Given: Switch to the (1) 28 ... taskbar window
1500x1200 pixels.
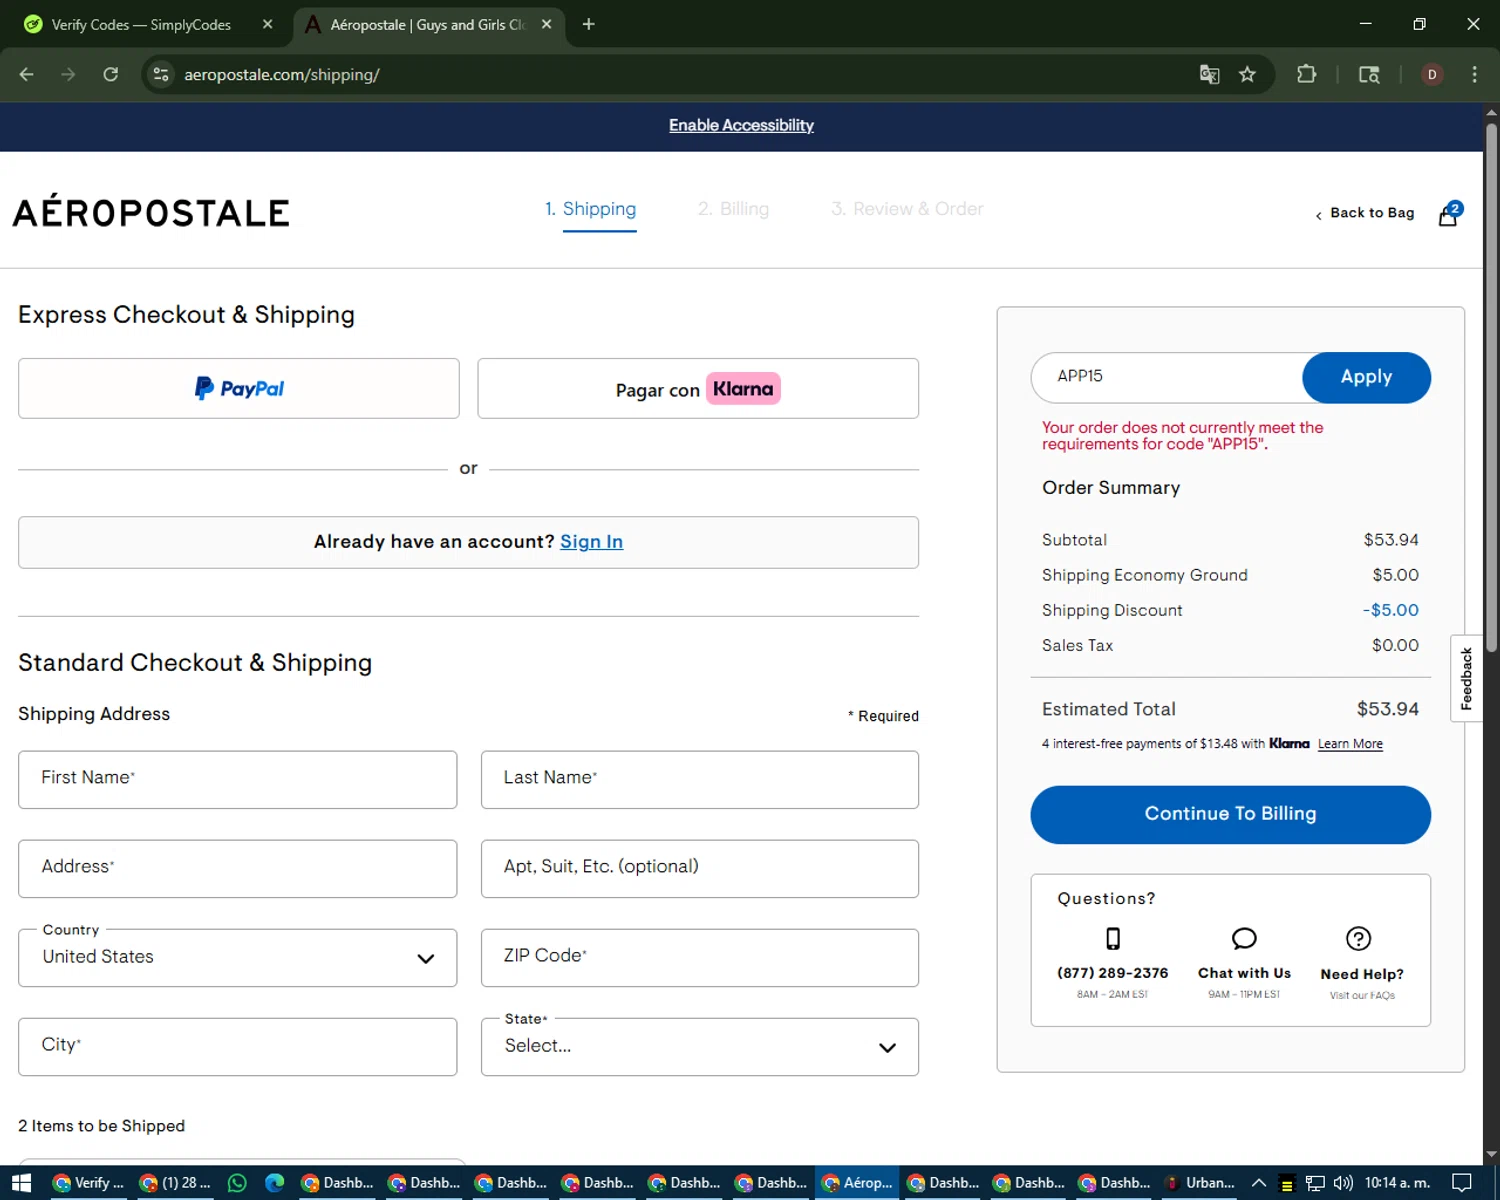Looking at the screenshot, I should (x=175, y=1183).
